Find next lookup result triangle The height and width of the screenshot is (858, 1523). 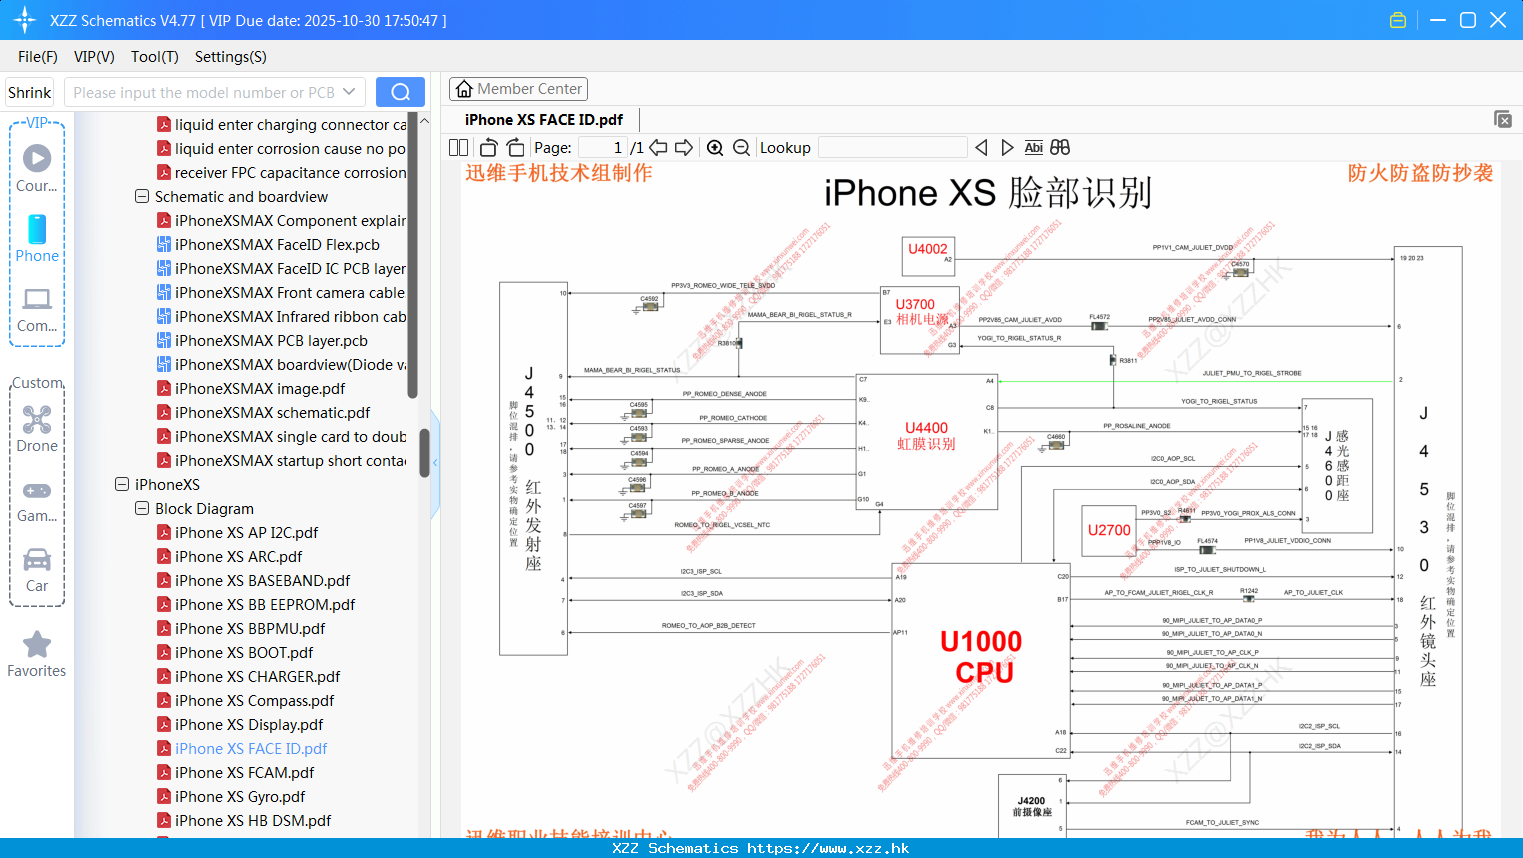click(x=1007, y=147)
